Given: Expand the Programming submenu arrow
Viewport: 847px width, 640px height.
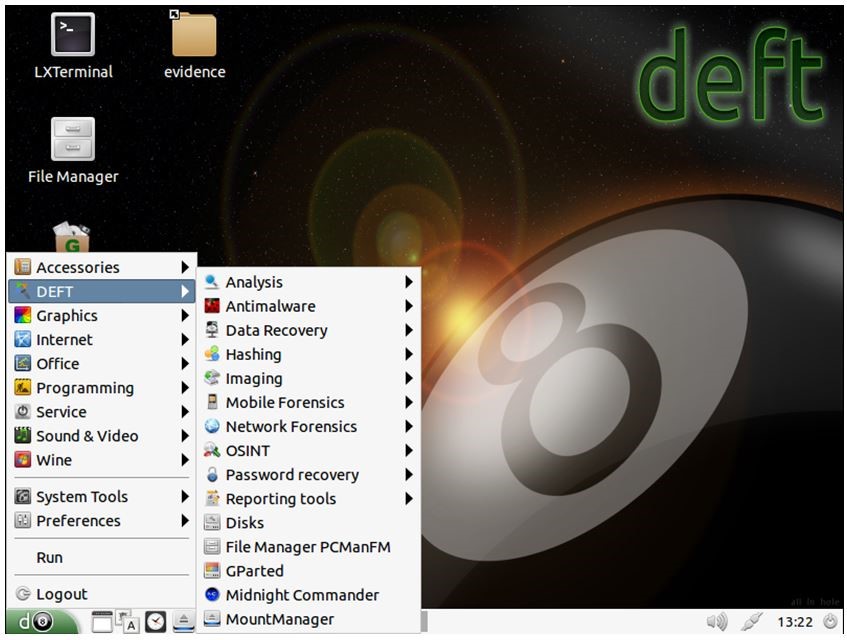Looking at the screenshot, I should pyautogui.click(x=185, y=388).
